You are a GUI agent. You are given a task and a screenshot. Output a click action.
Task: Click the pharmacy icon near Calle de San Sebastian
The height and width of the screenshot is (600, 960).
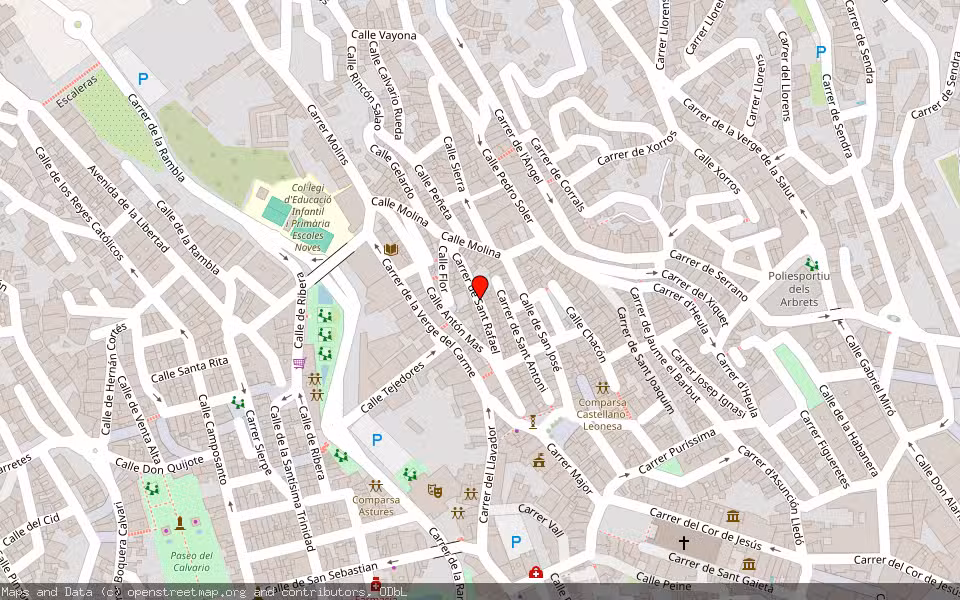tap(376, 583)
